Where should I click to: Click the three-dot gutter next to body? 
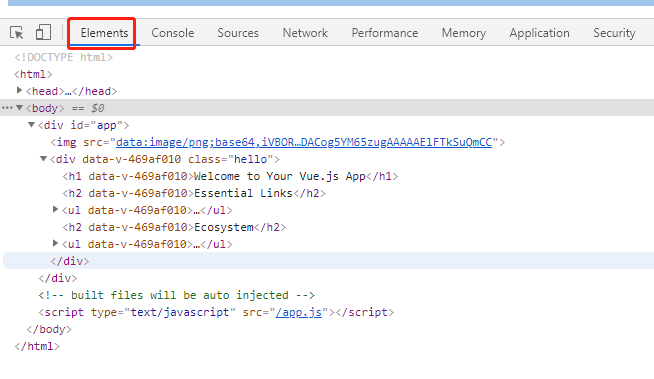[x=7, y=108]
